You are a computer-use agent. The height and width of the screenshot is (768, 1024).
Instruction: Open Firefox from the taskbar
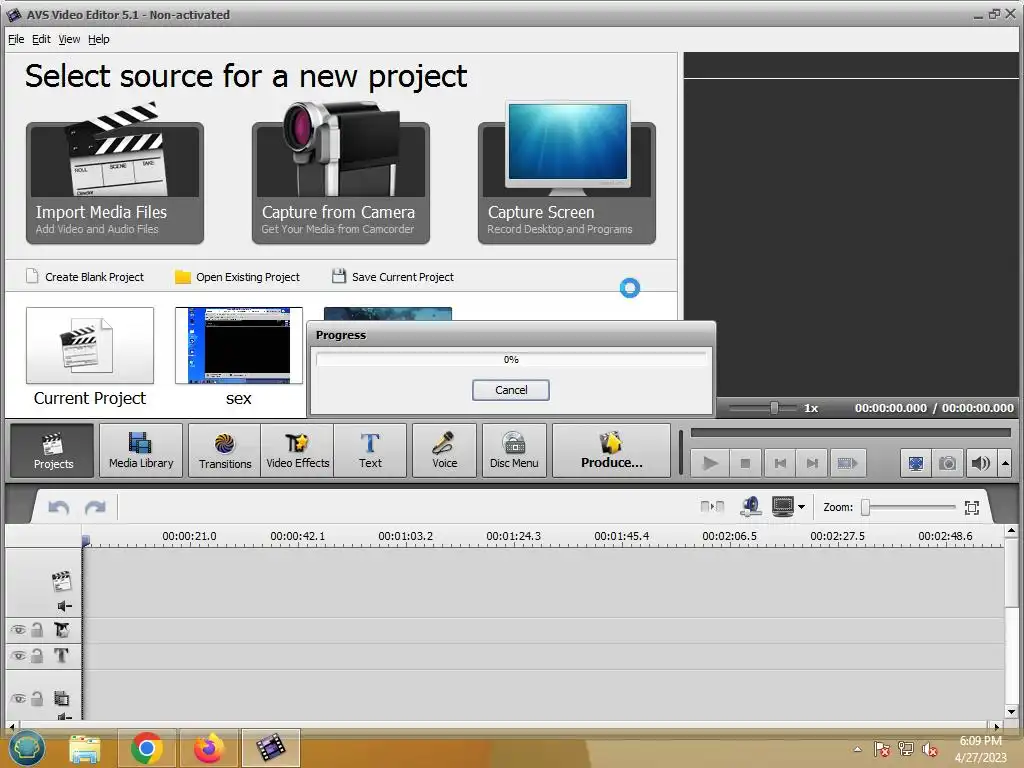[x=209, y=748]
